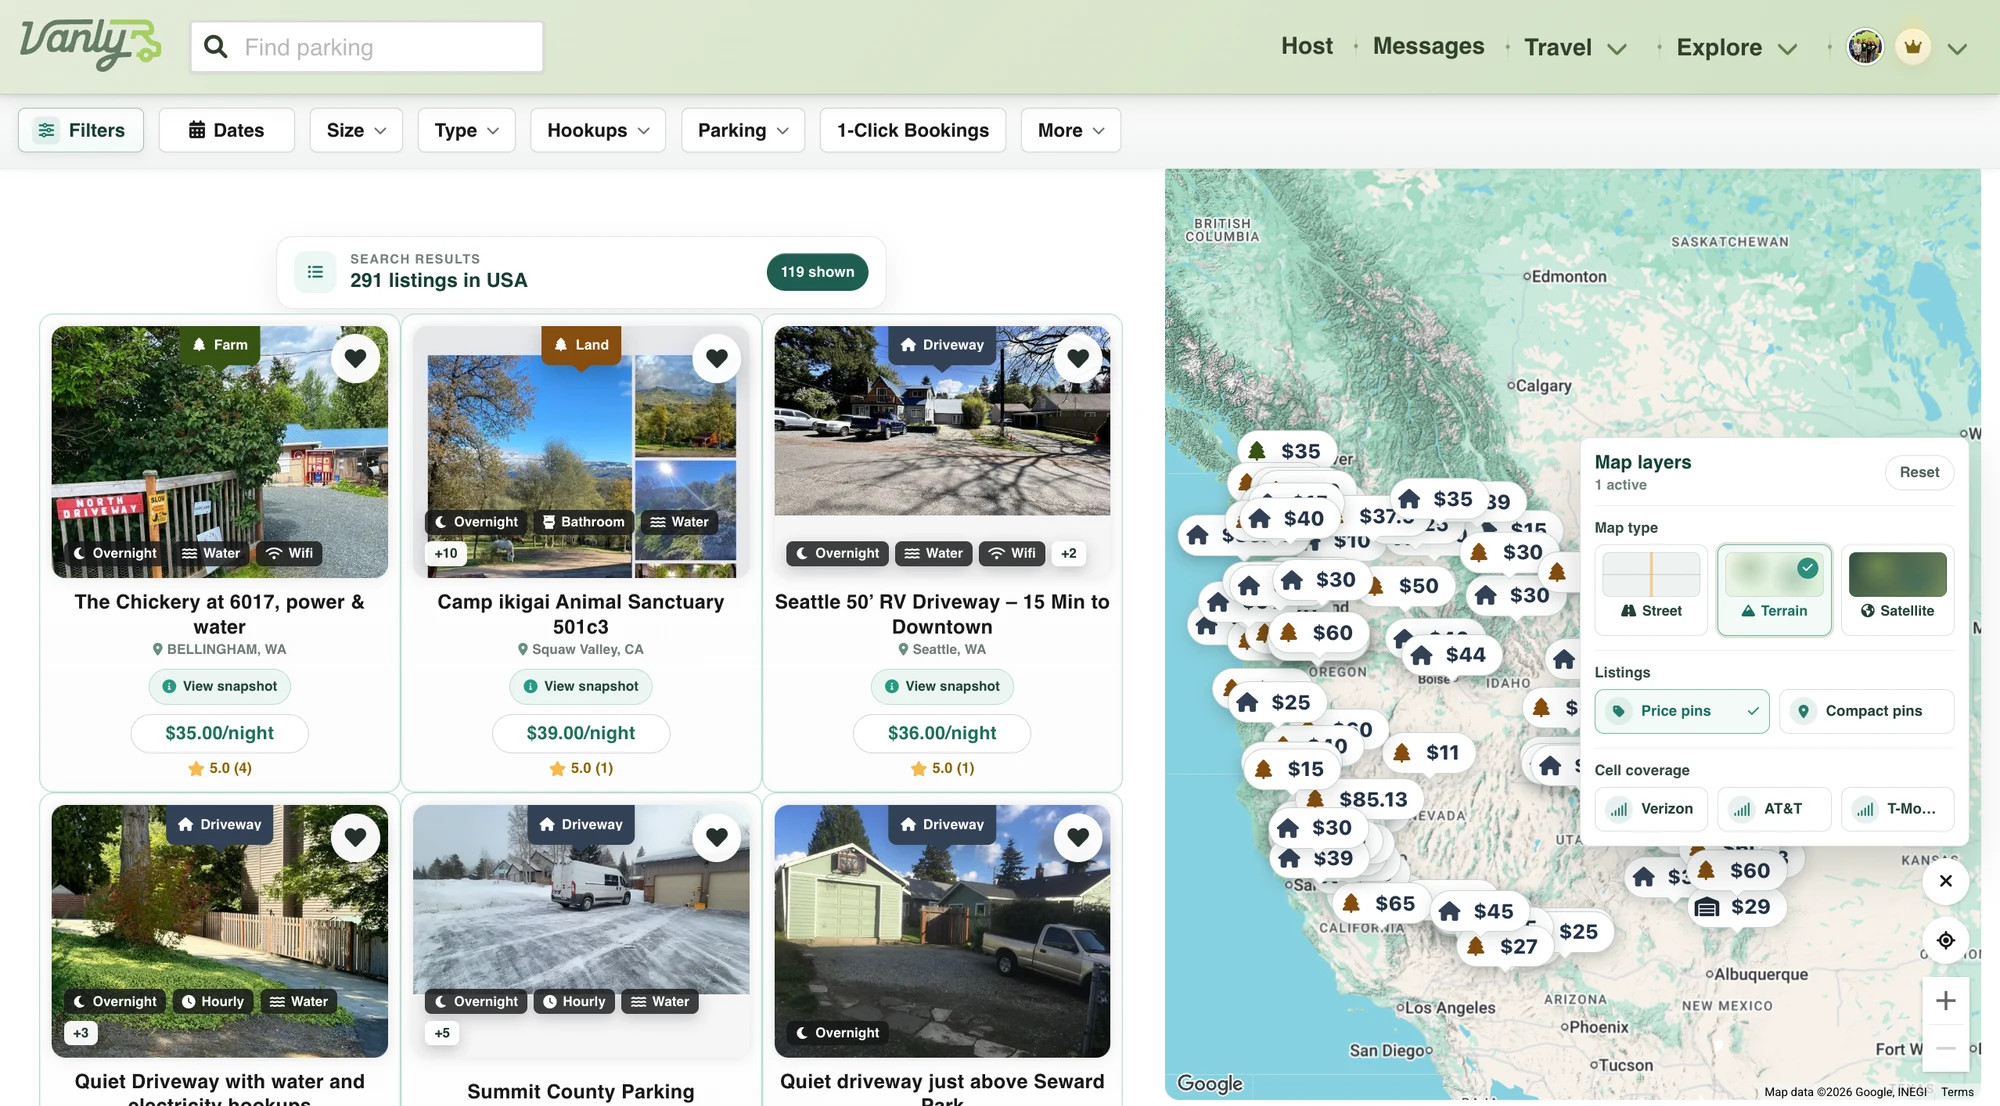The image size is (2000, 1106).
Task: Click $35.00/night price button
Action: pos(220,733)
